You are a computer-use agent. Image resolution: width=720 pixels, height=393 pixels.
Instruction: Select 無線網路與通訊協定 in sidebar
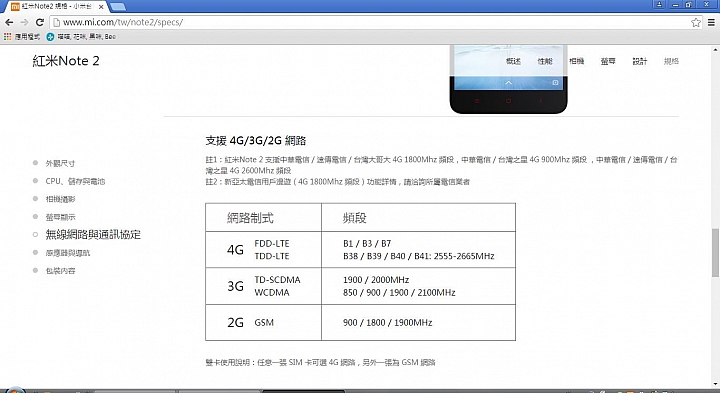point(93,235)
